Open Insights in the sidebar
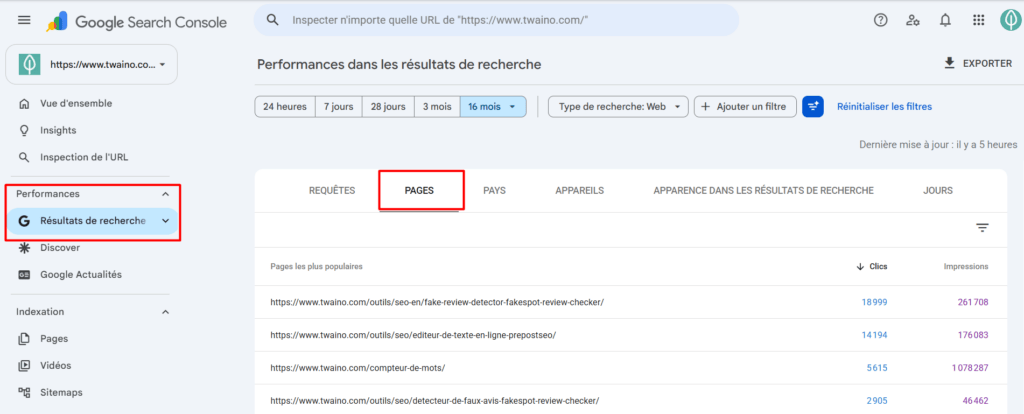 point(58,130)
